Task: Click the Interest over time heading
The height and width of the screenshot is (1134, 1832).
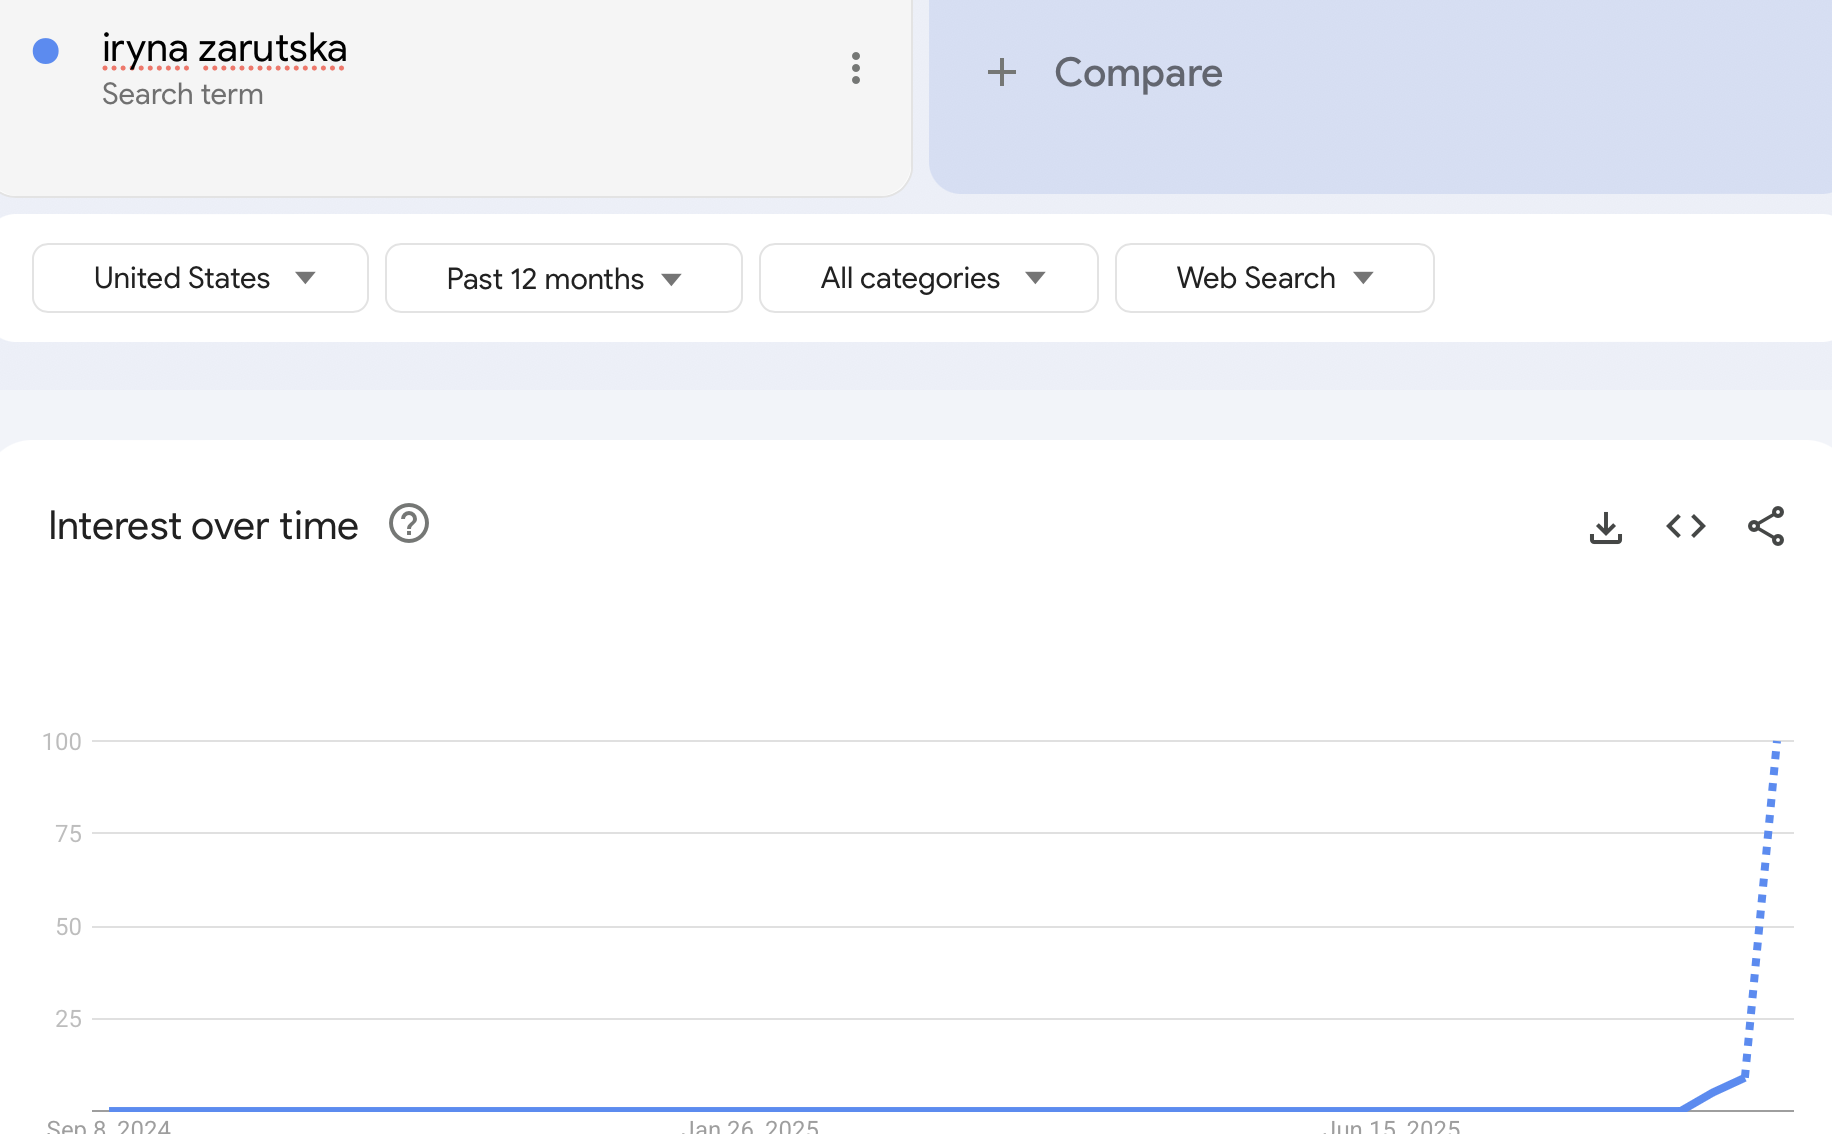Action: click(x=203, y=526)
